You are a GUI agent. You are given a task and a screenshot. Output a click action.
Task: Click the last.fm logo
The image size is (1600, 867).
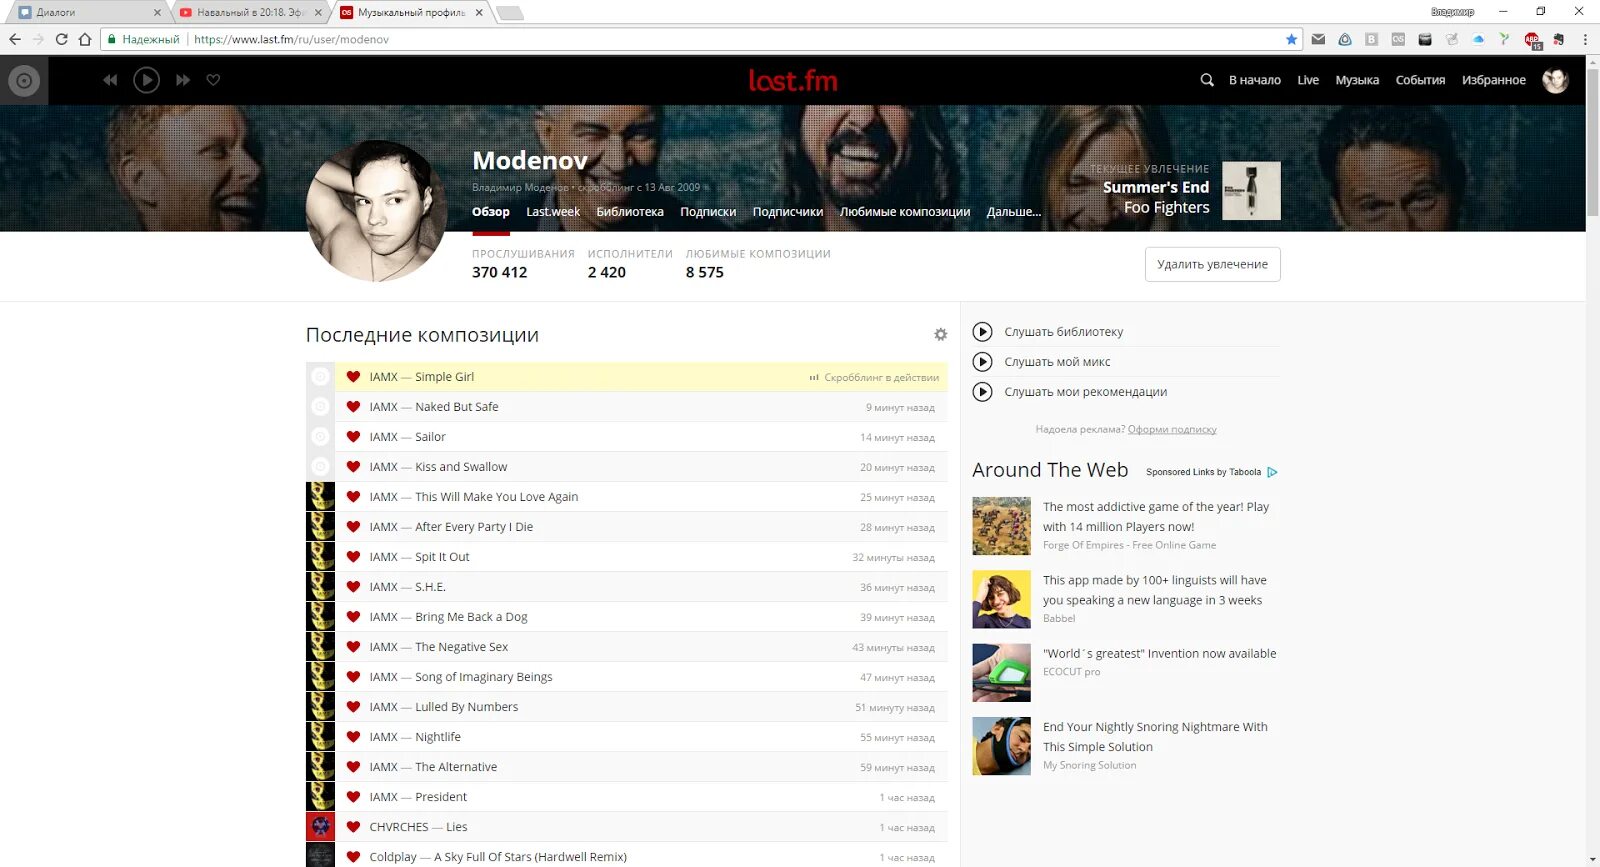793,80
